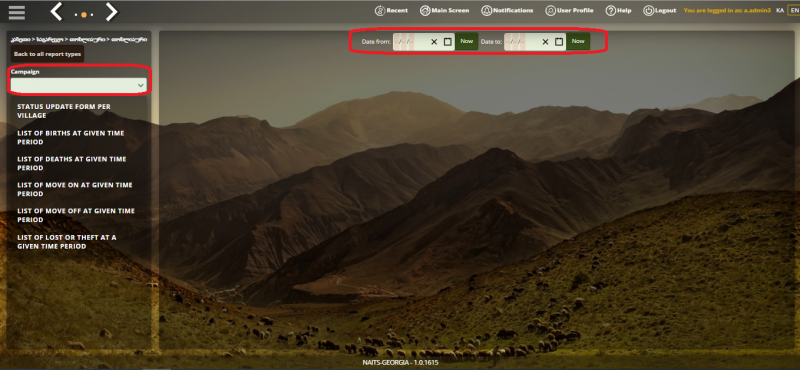The height and width of the screenshot is (370, 800).
Task: Go forward with the right arrow
Action: pyautogui.click(x=111, y=11)
